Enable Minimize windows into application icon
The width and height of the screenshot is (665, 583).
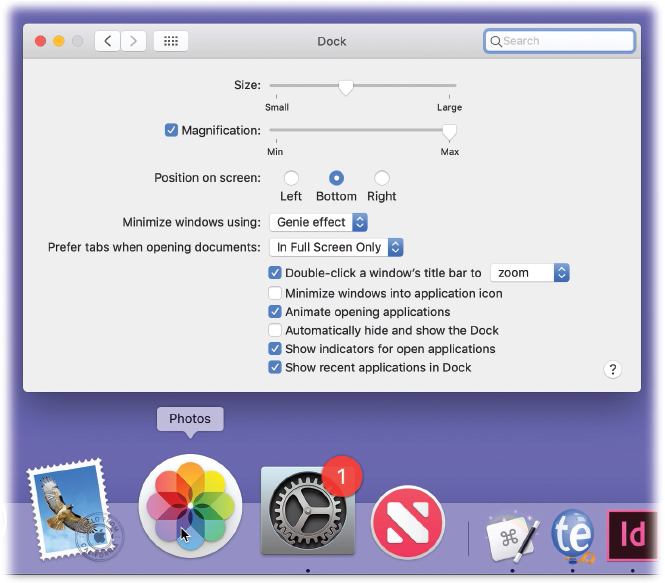(275, 293)
